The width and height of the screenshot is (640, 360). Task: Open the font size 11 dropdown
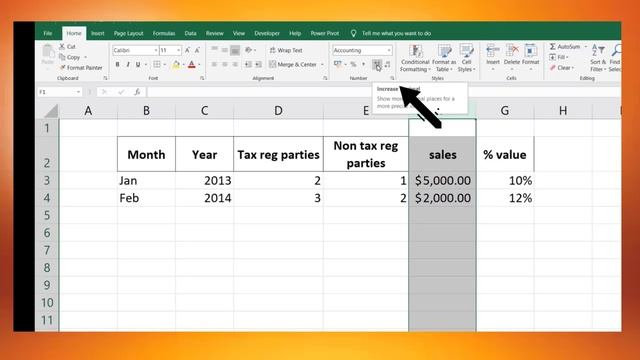tap(178, 50)
